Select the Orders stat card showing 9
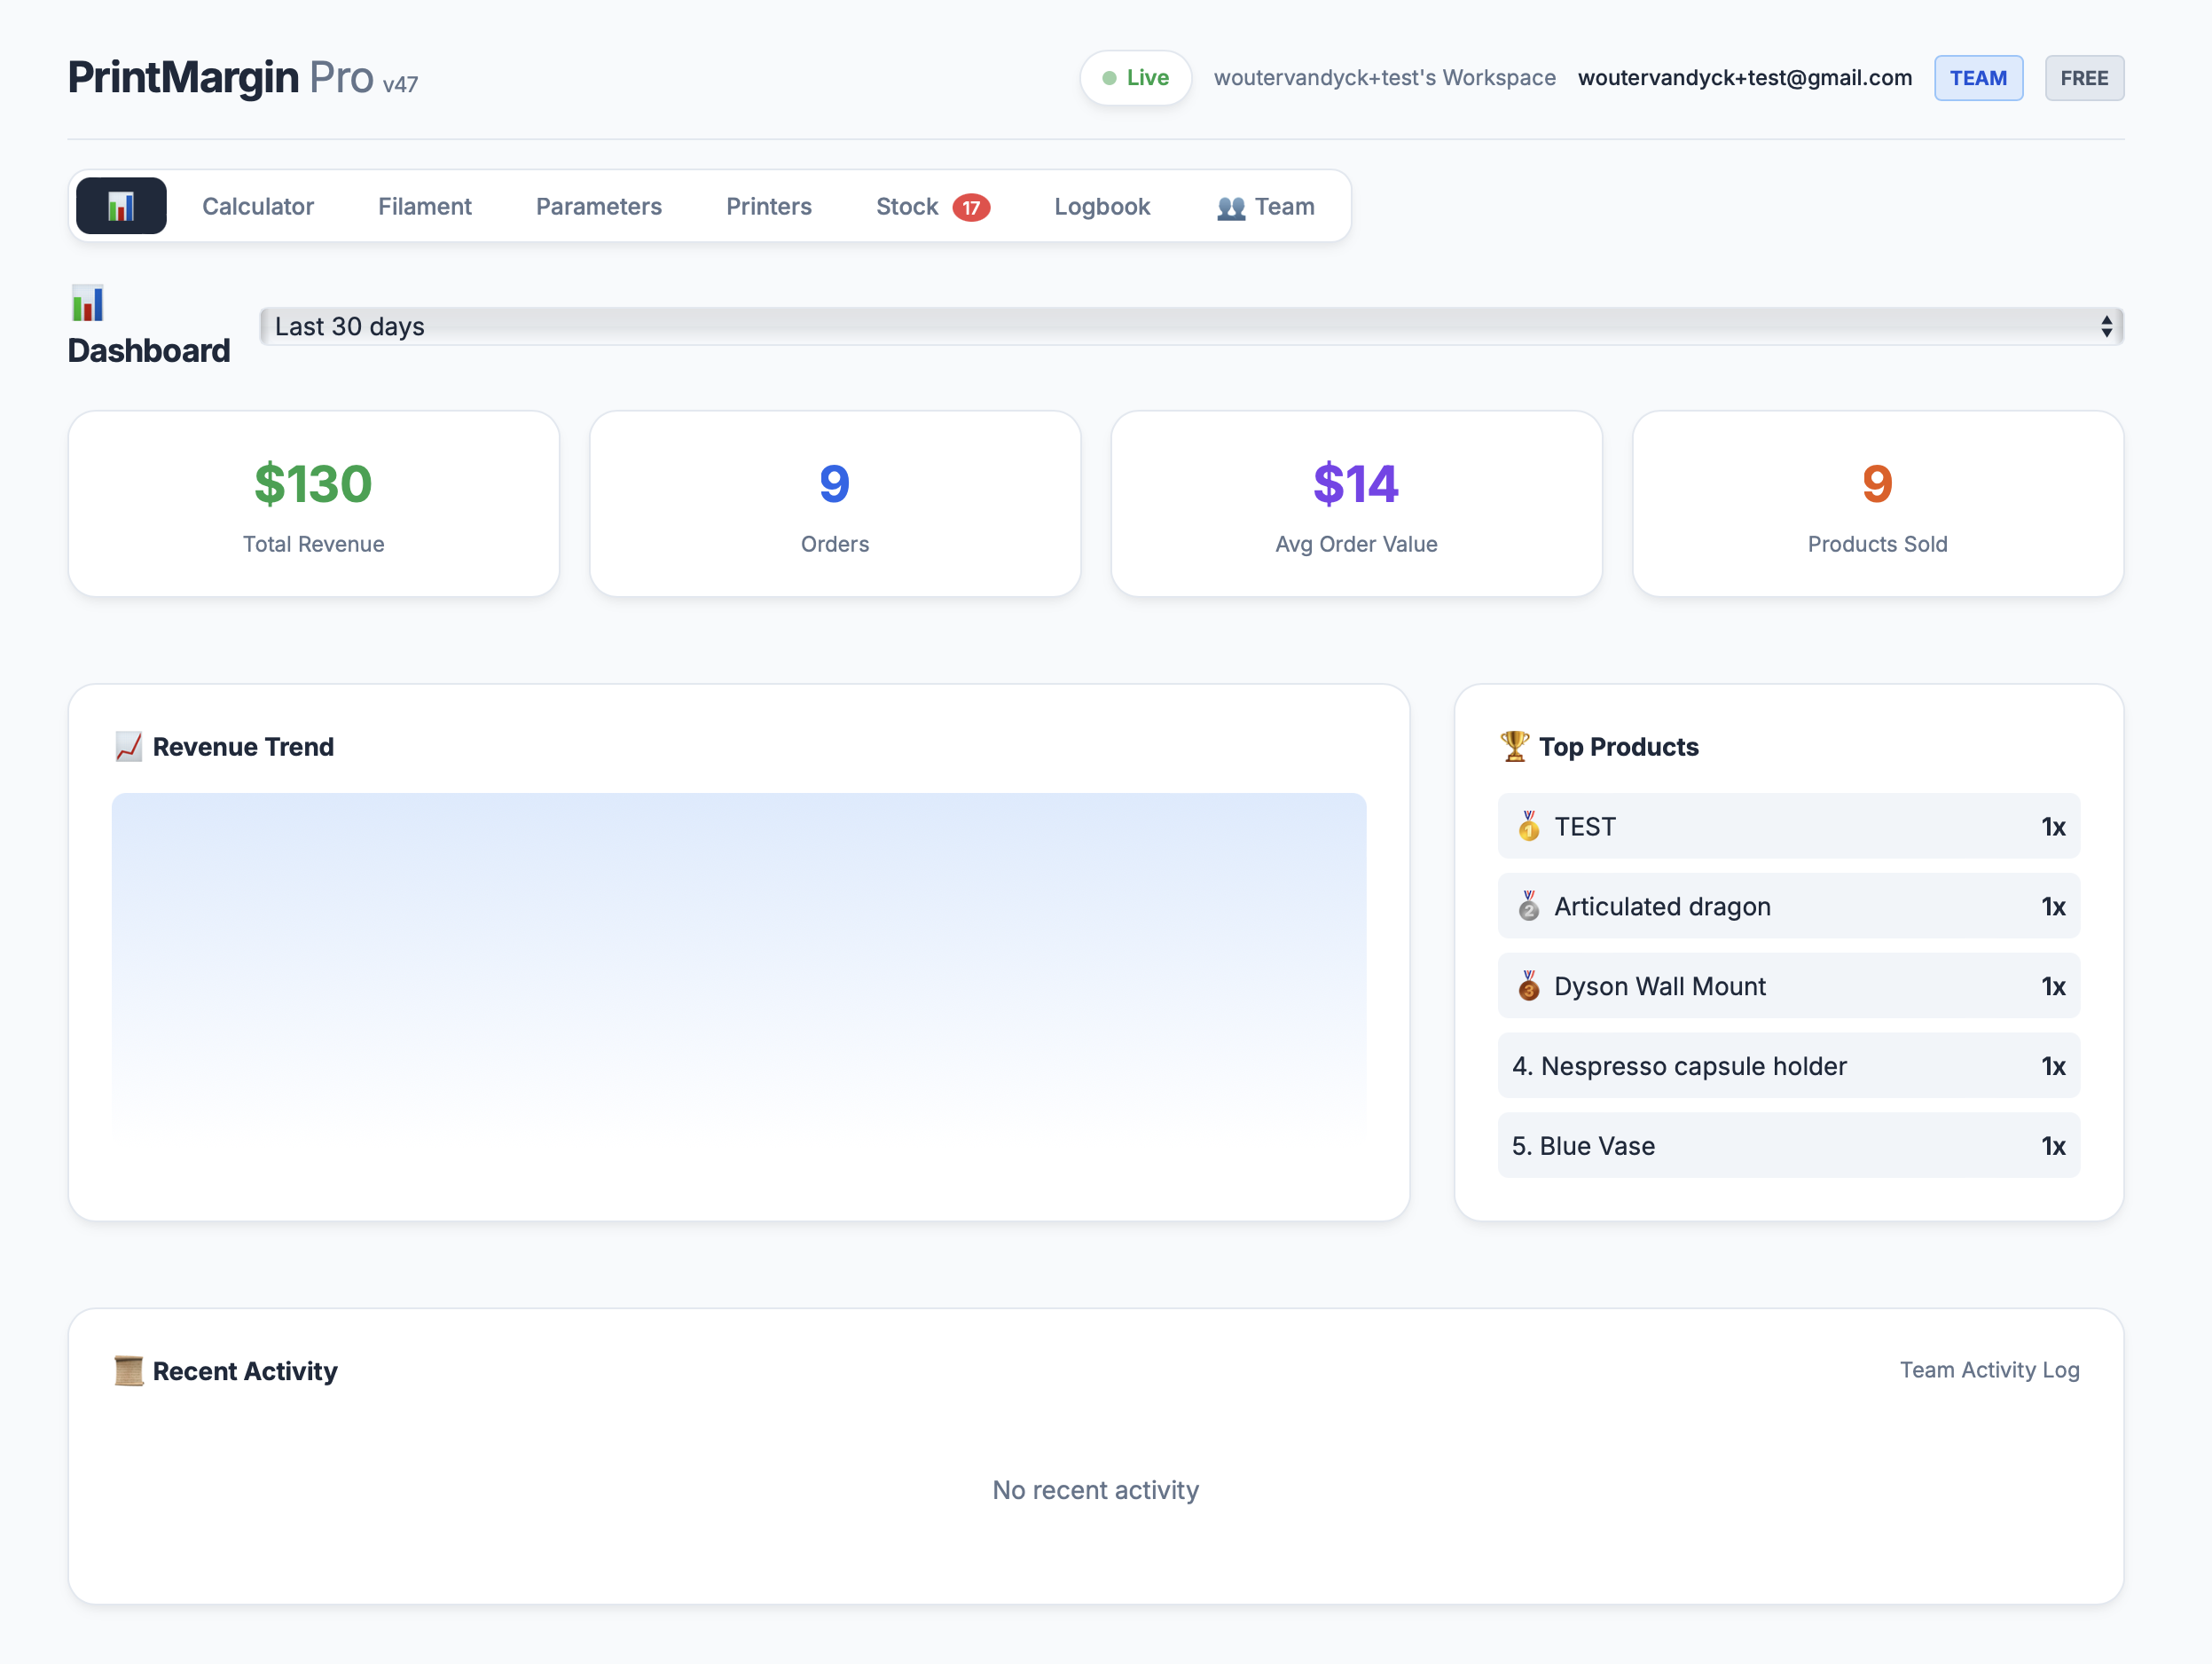The image size is (2212, 1664). pos(835,504)
